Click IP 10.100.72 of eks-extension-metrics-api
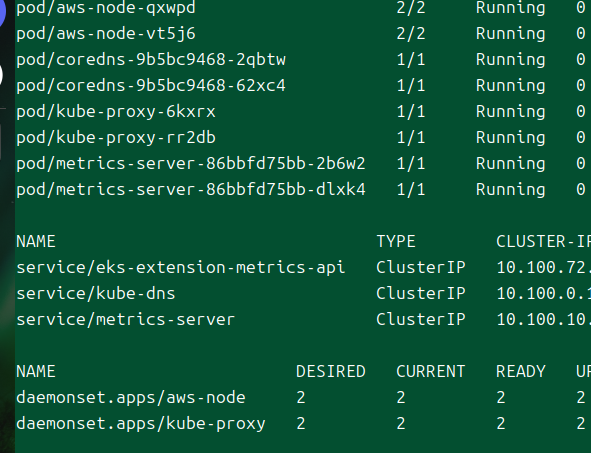The width and height of the screenshot is (591, 453). point(544,268)
